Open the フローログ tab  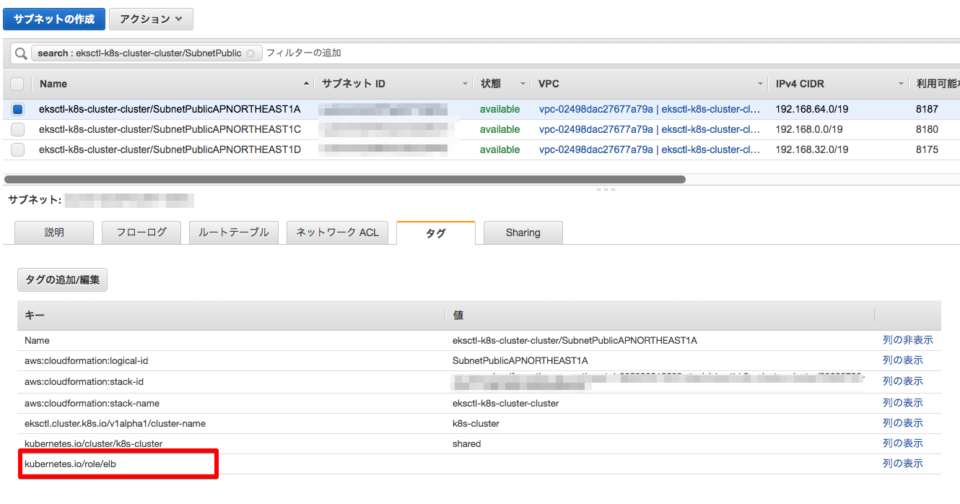[141, 232]
